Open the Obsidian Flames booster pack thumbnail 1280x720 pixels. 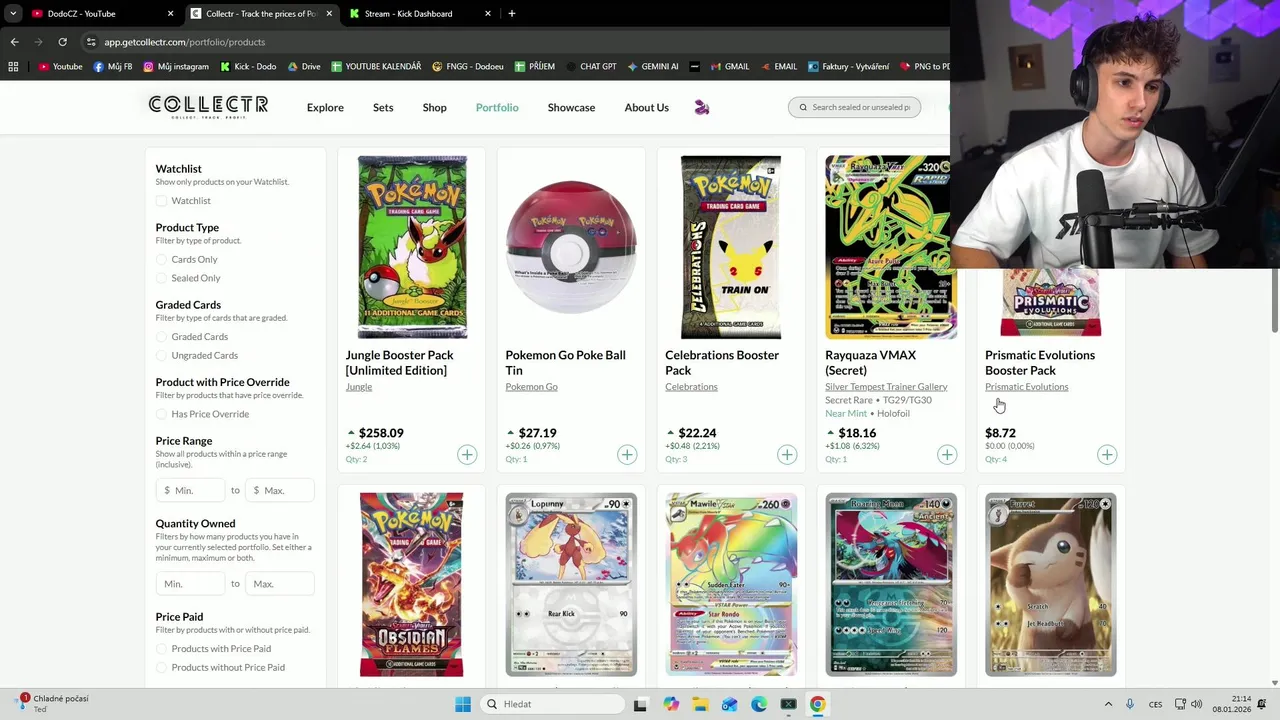coord(411,584)
